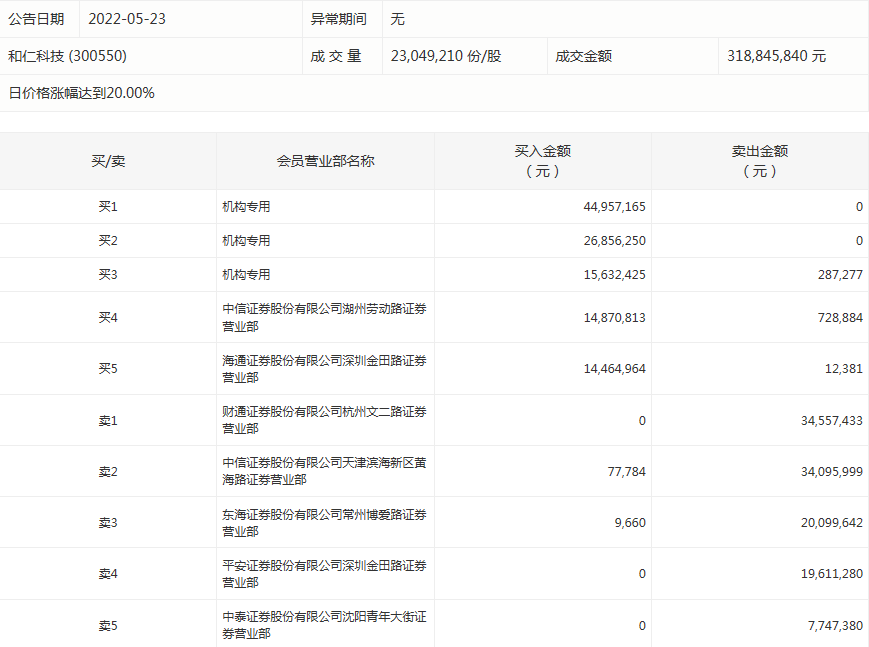869x647 pixels.
Task: Click the 买入金额（元） column header
Action: tap(542, 161)
